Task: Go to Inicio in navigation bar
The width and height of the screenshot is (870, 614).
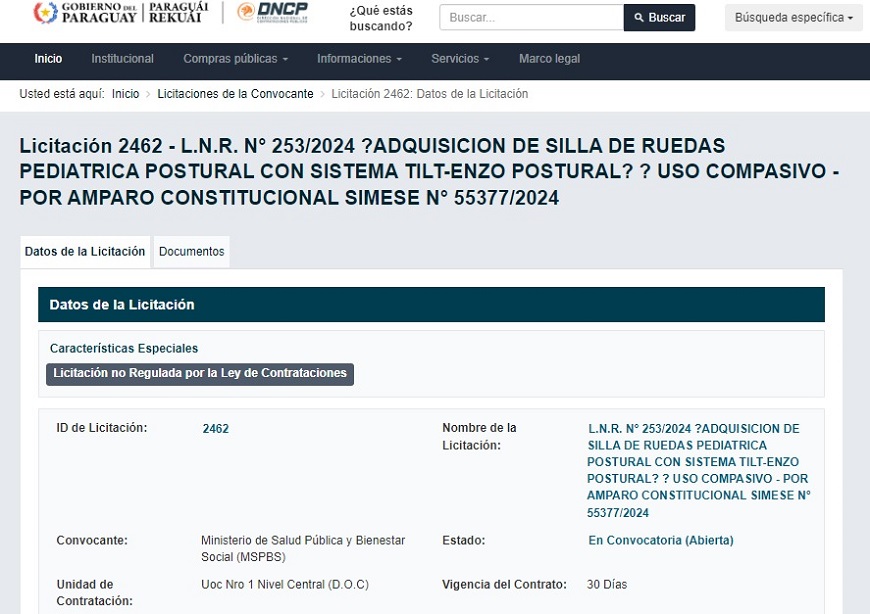Action: tap(48, 59)
